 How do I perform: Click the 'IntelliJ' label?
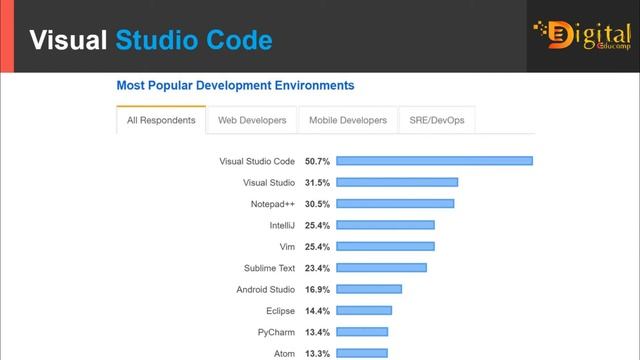[282, 225]
